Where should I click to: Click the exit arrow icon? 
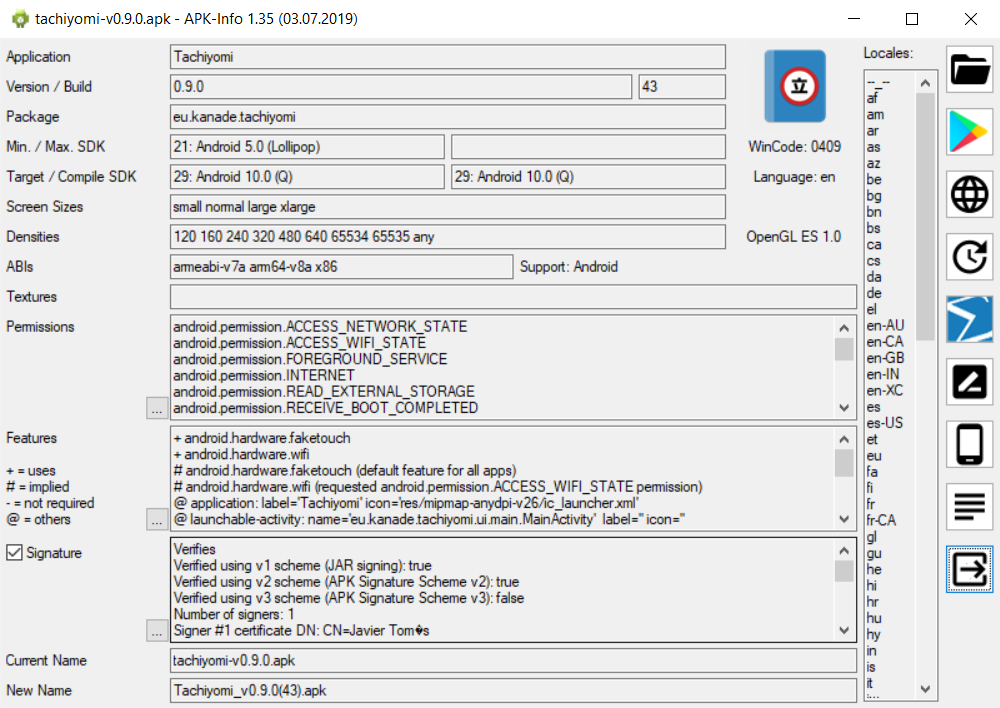click(969, 569)
